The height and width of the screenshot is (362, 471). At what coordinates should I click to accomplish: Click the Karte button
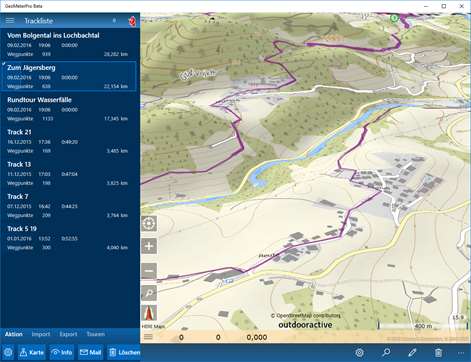click(32, 353)
